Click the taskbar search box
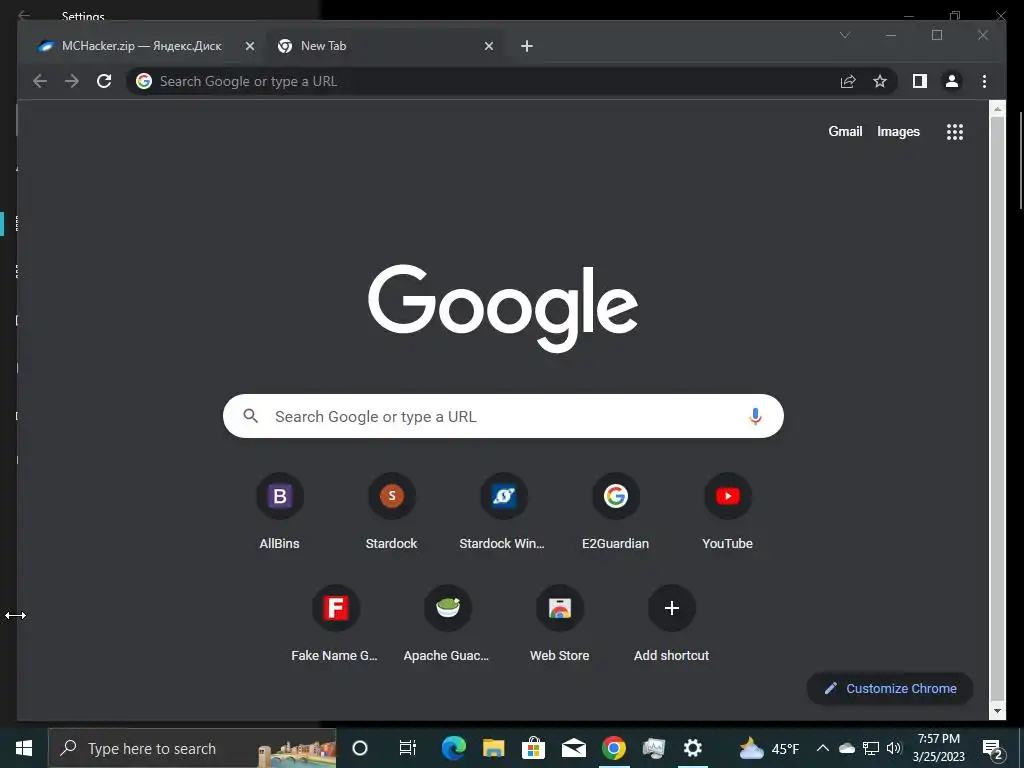This screenshot has width=1024, height=768. pos(193,748)
